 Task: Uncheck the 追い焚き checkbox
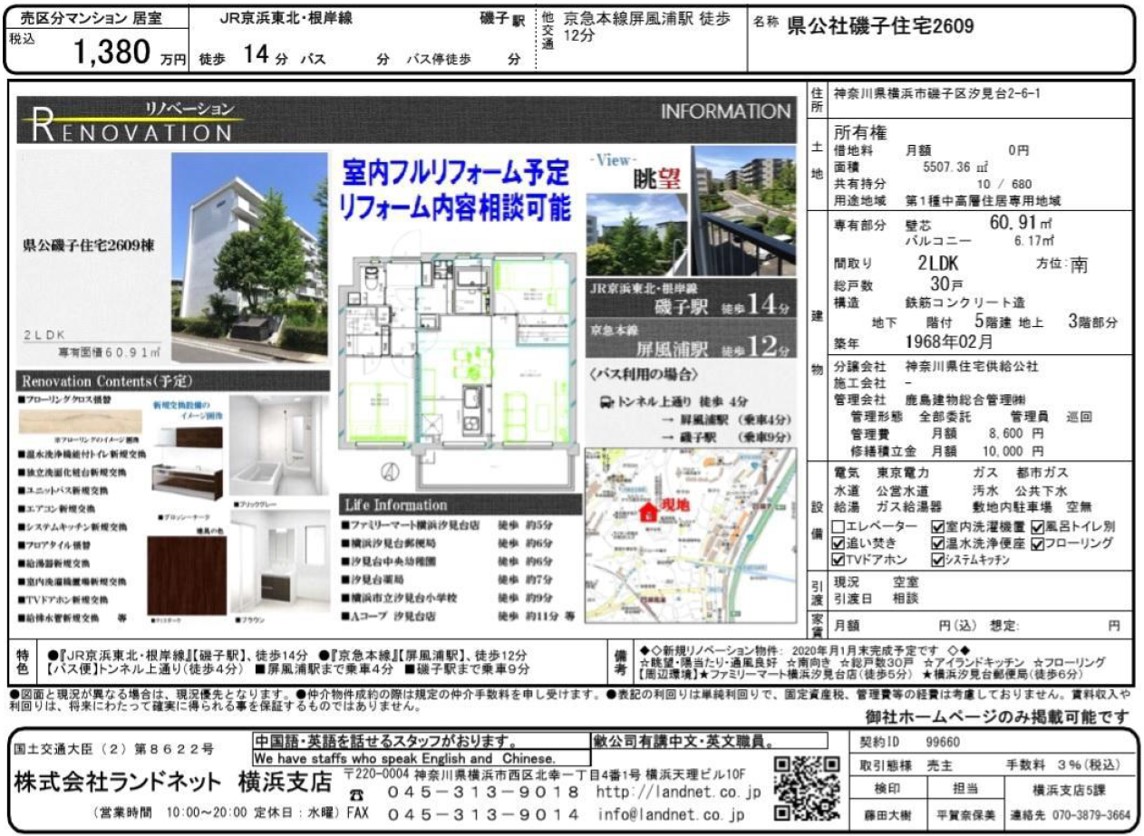(x=839, y=543)
